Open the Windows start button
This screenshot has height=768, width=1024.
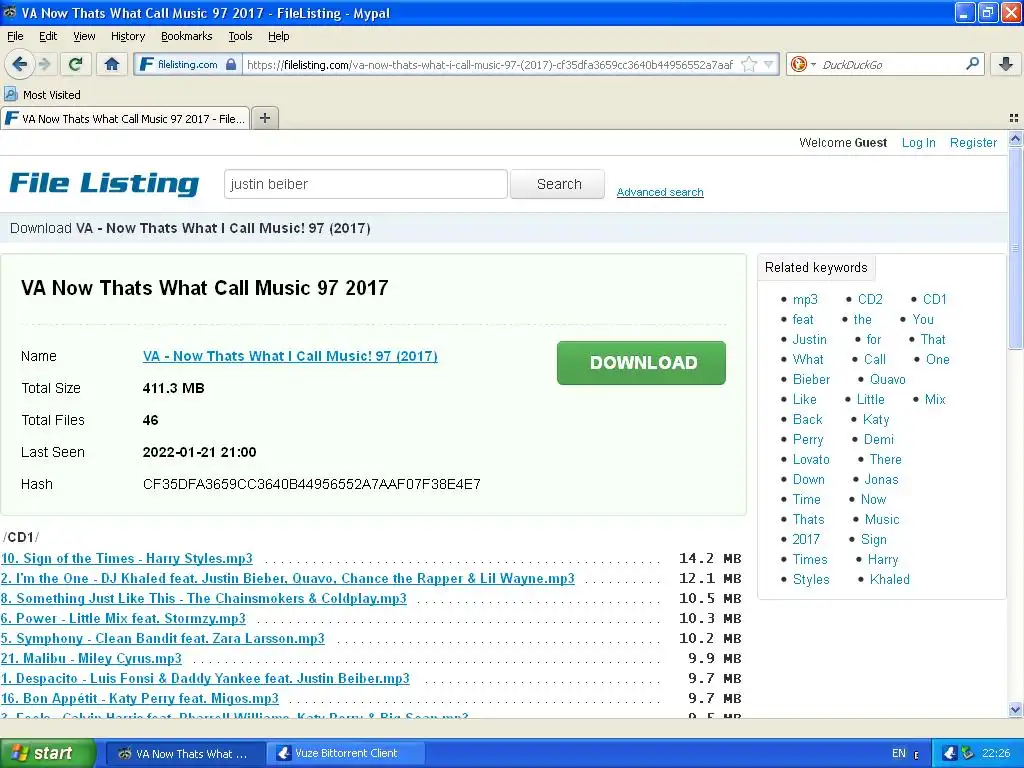click(x=48, y=753)
